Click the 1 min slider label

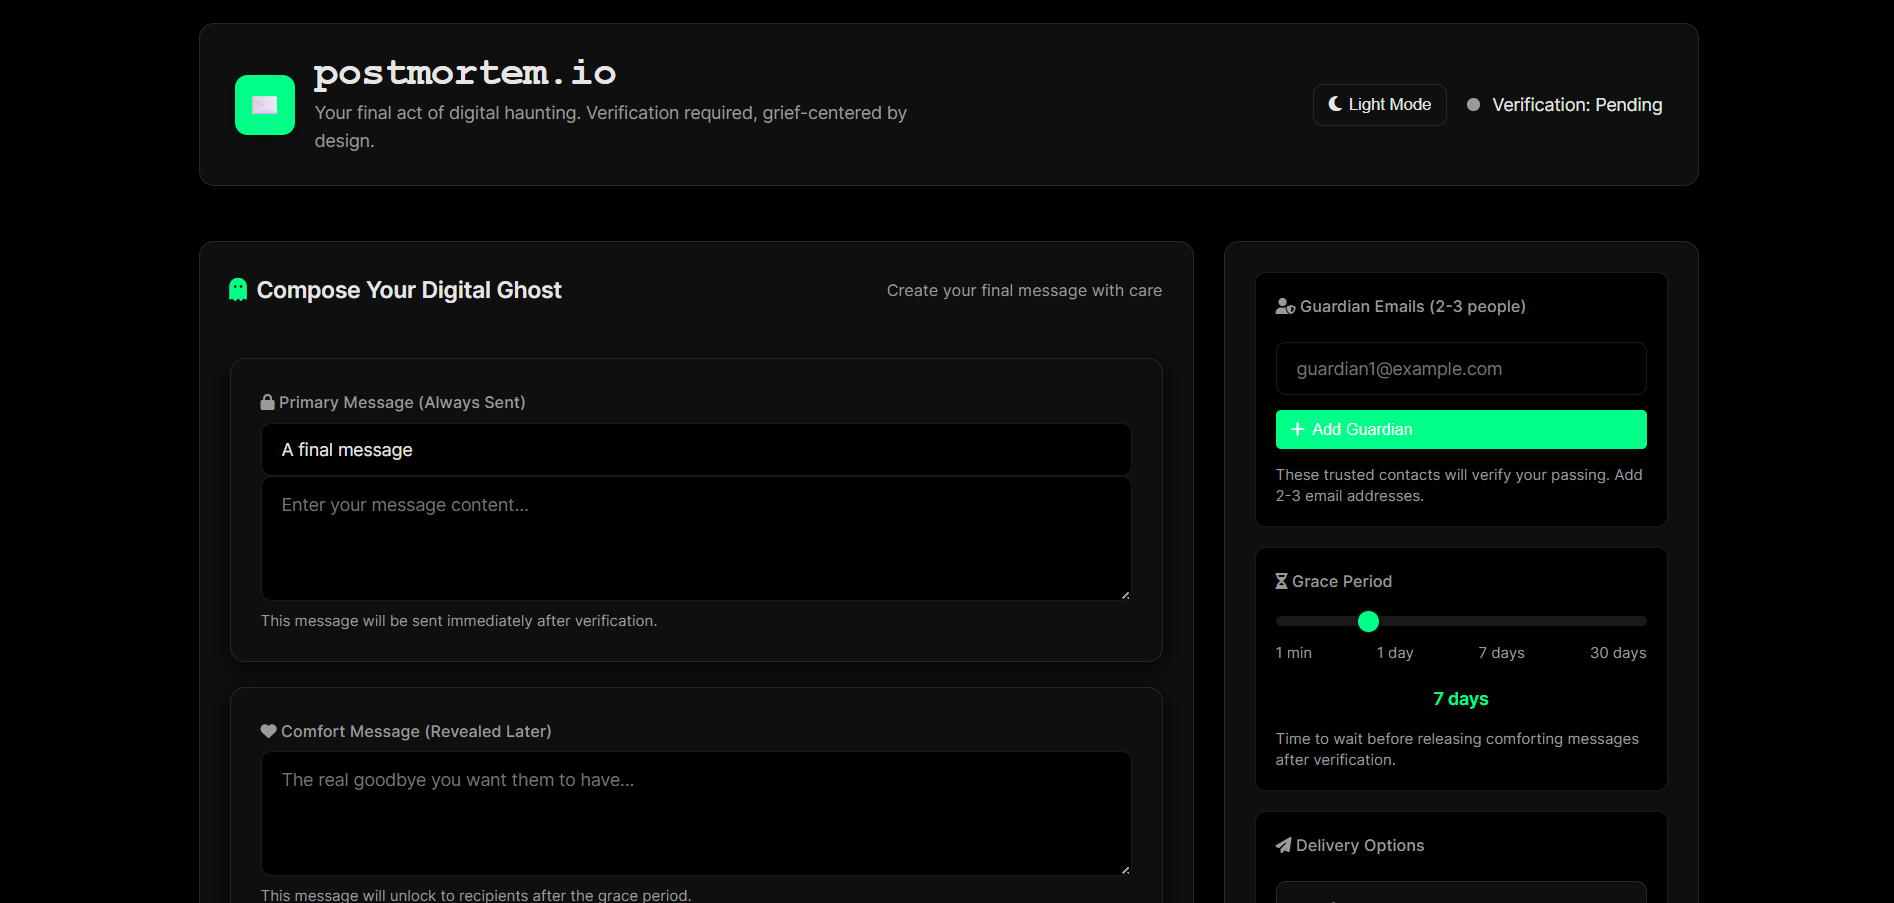tap(1294, 653)
